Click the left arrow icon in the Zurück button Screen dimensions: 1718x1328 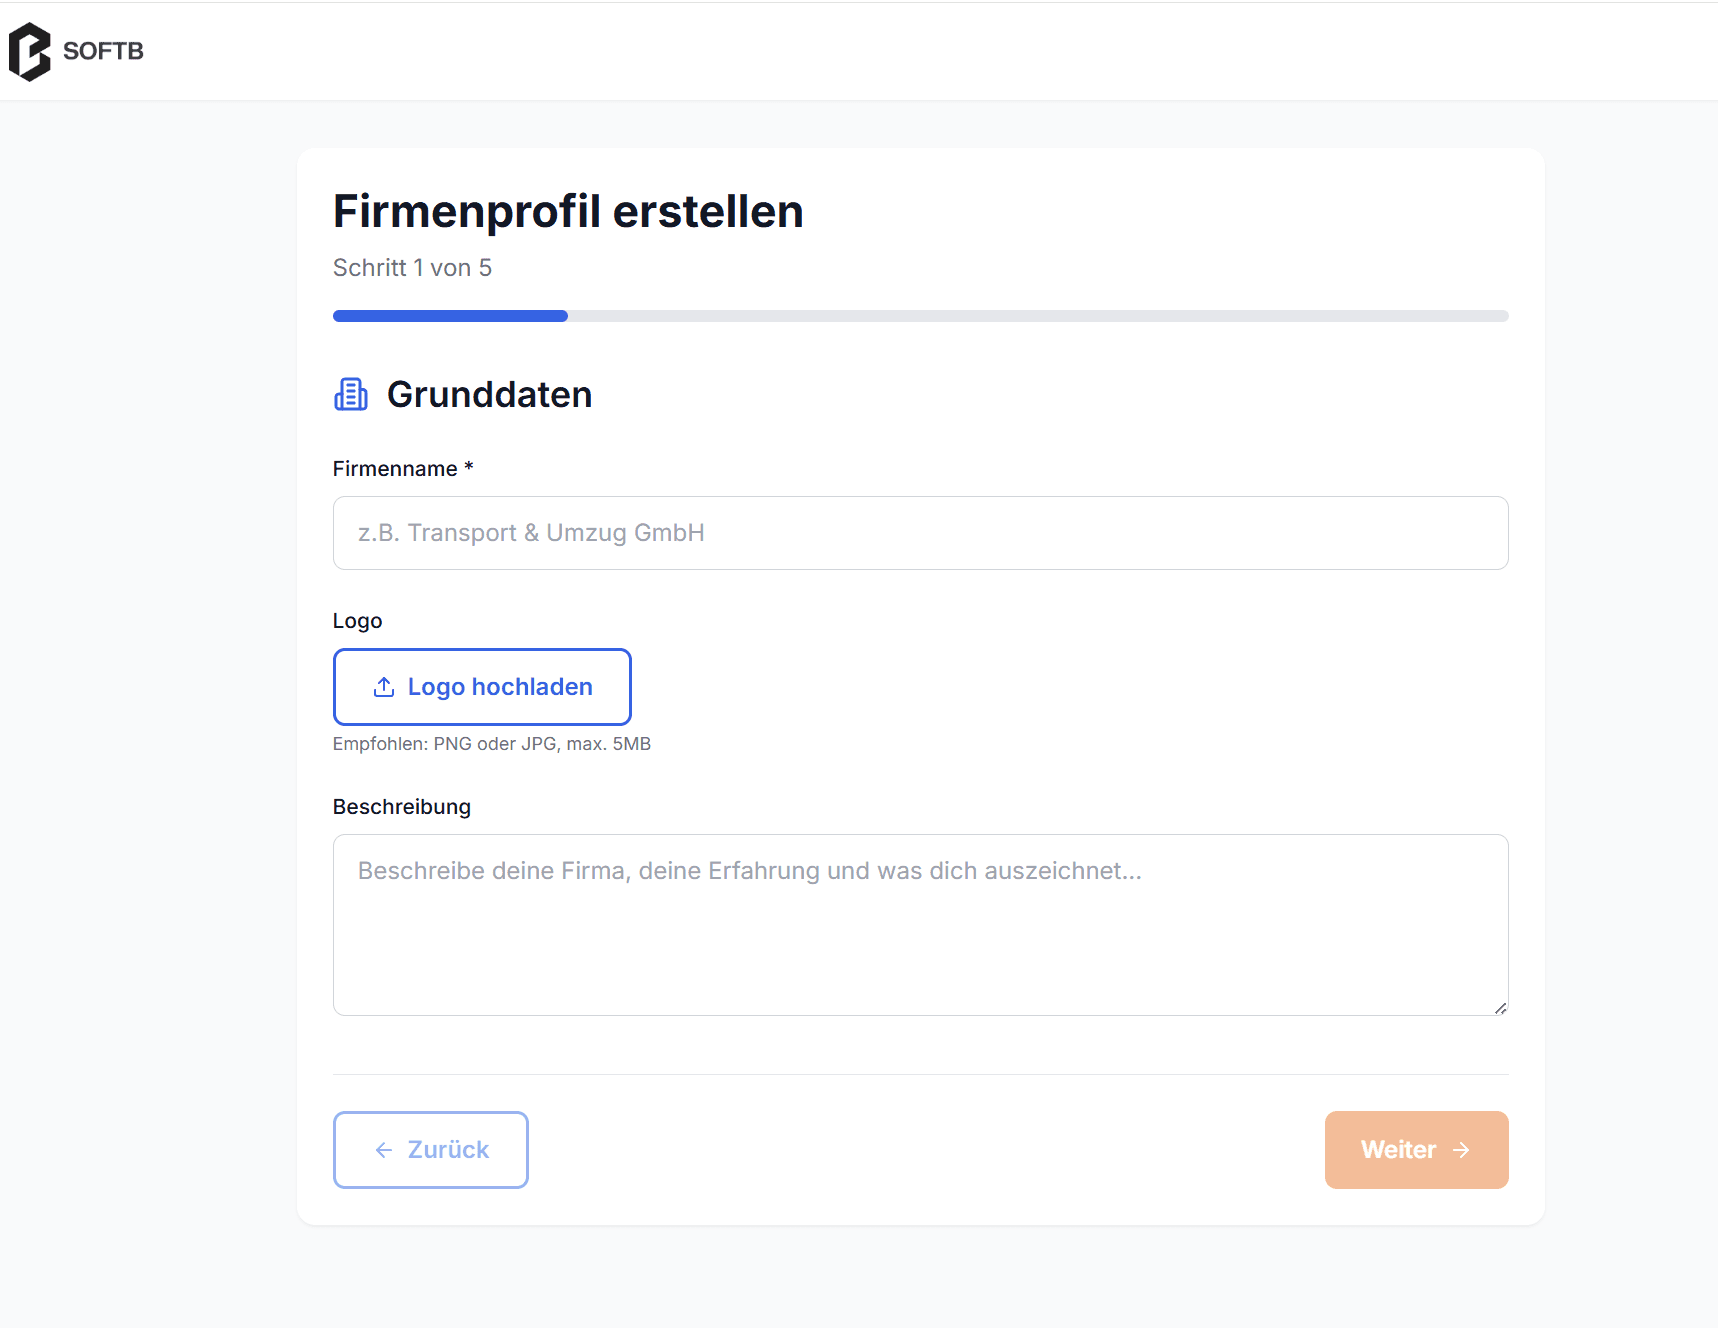pos(384,1150)
